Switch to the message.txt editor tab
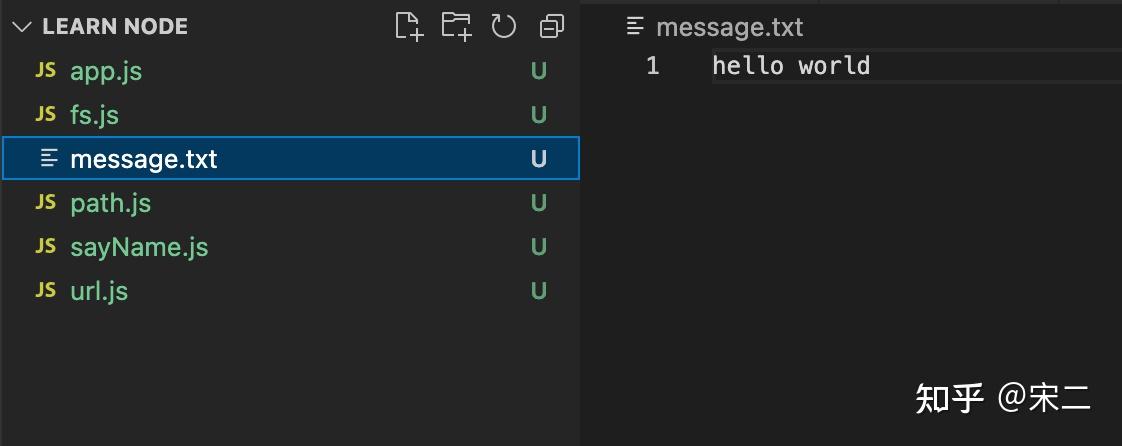1122x446 pixels. coord(728,27)
